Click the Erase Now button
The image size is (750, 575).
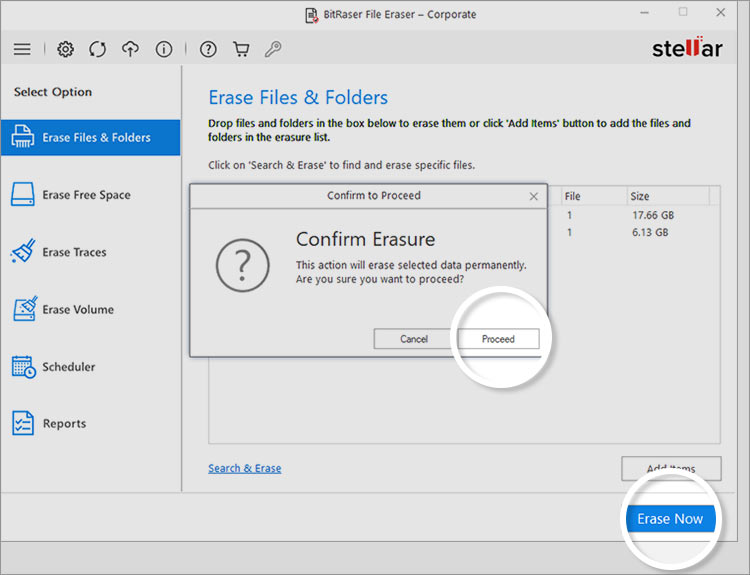(x=670, y=519)
